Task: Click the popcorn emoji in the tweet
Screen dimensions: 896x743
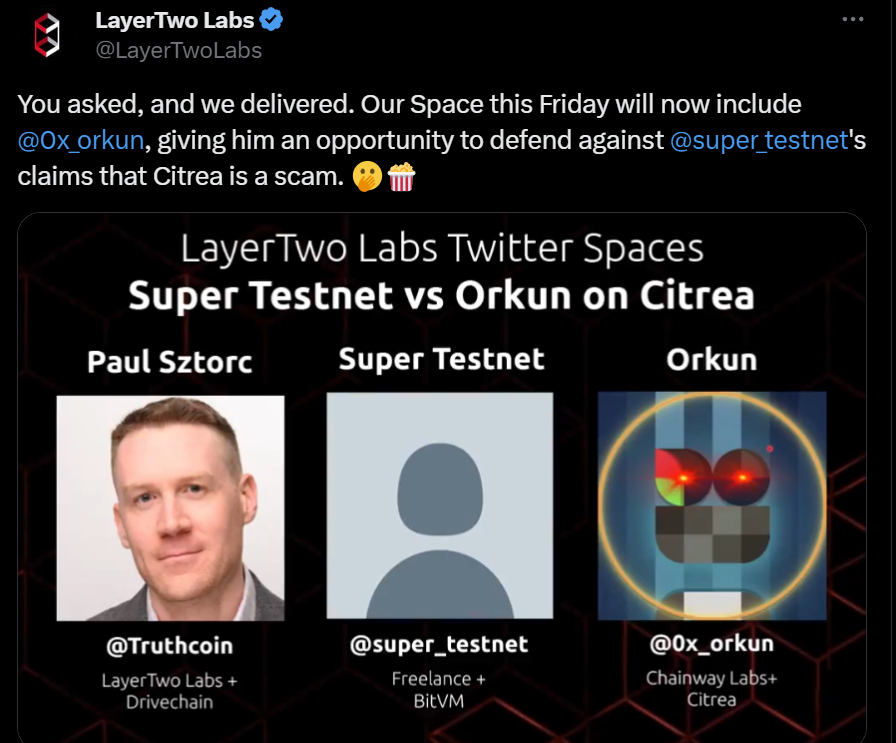Action: click(x=401, y=177)
